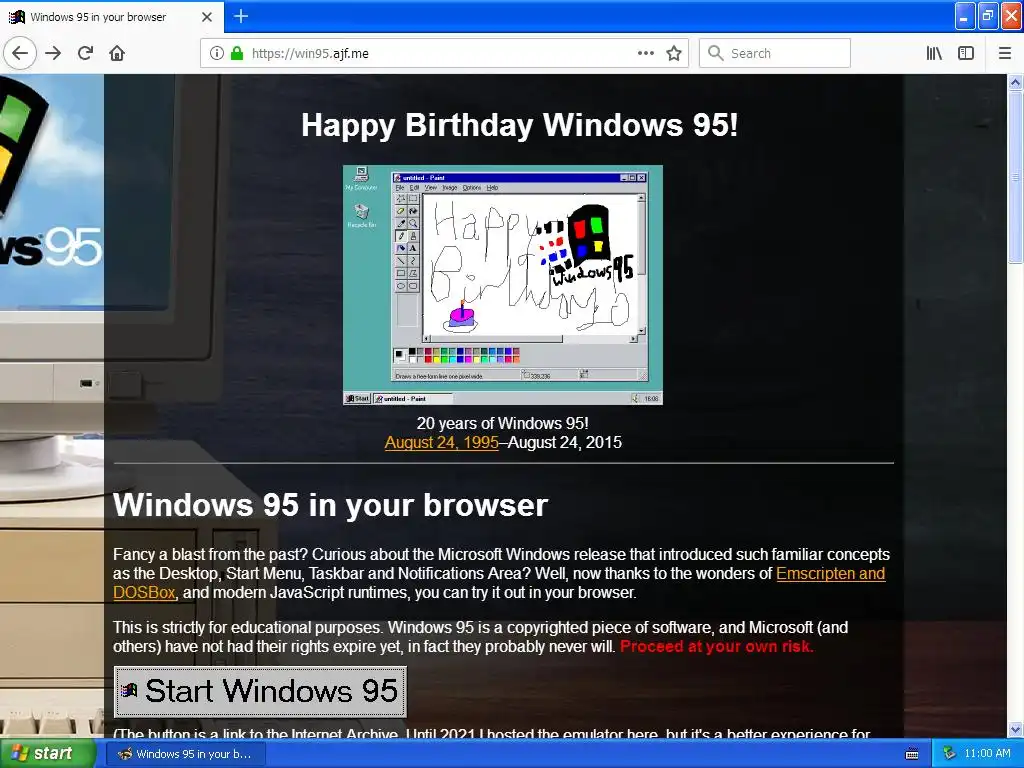Viewport: 1024px width, 768px height.
Task: Click scrollbar down arrow at page bottom
Action: [1015, 729]
